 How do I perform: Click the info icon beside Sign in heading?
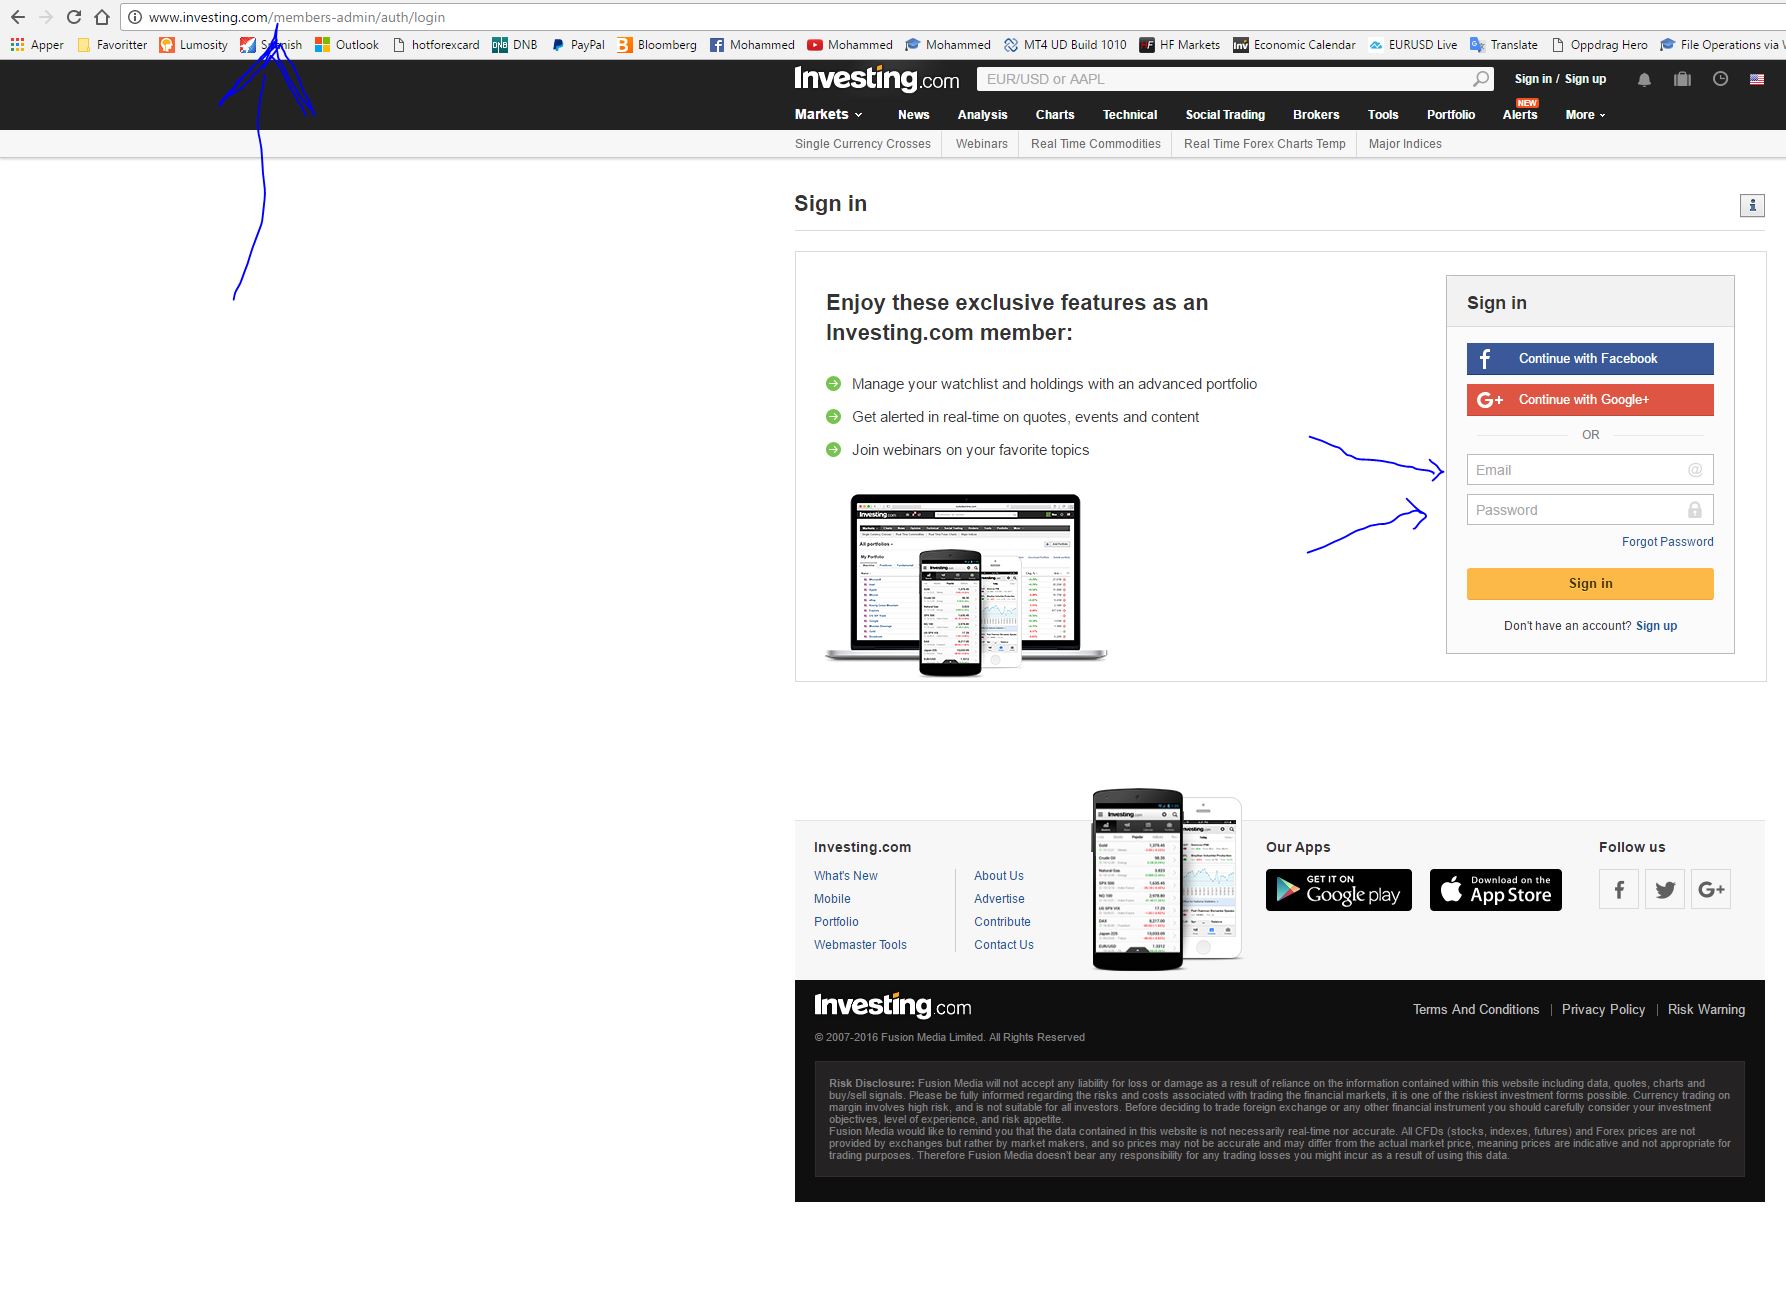pos(1752,205)
